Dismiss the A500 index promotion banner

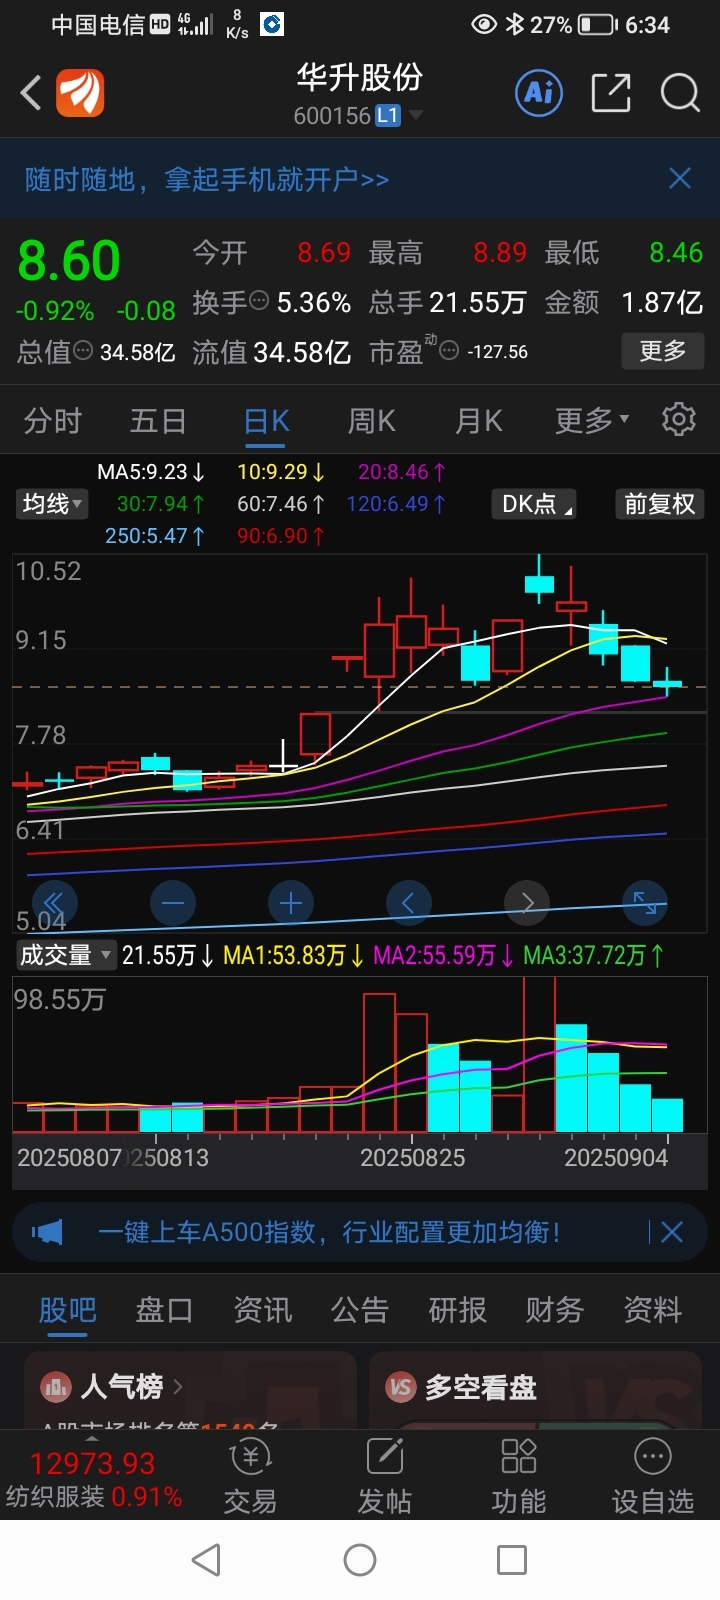672,1232
